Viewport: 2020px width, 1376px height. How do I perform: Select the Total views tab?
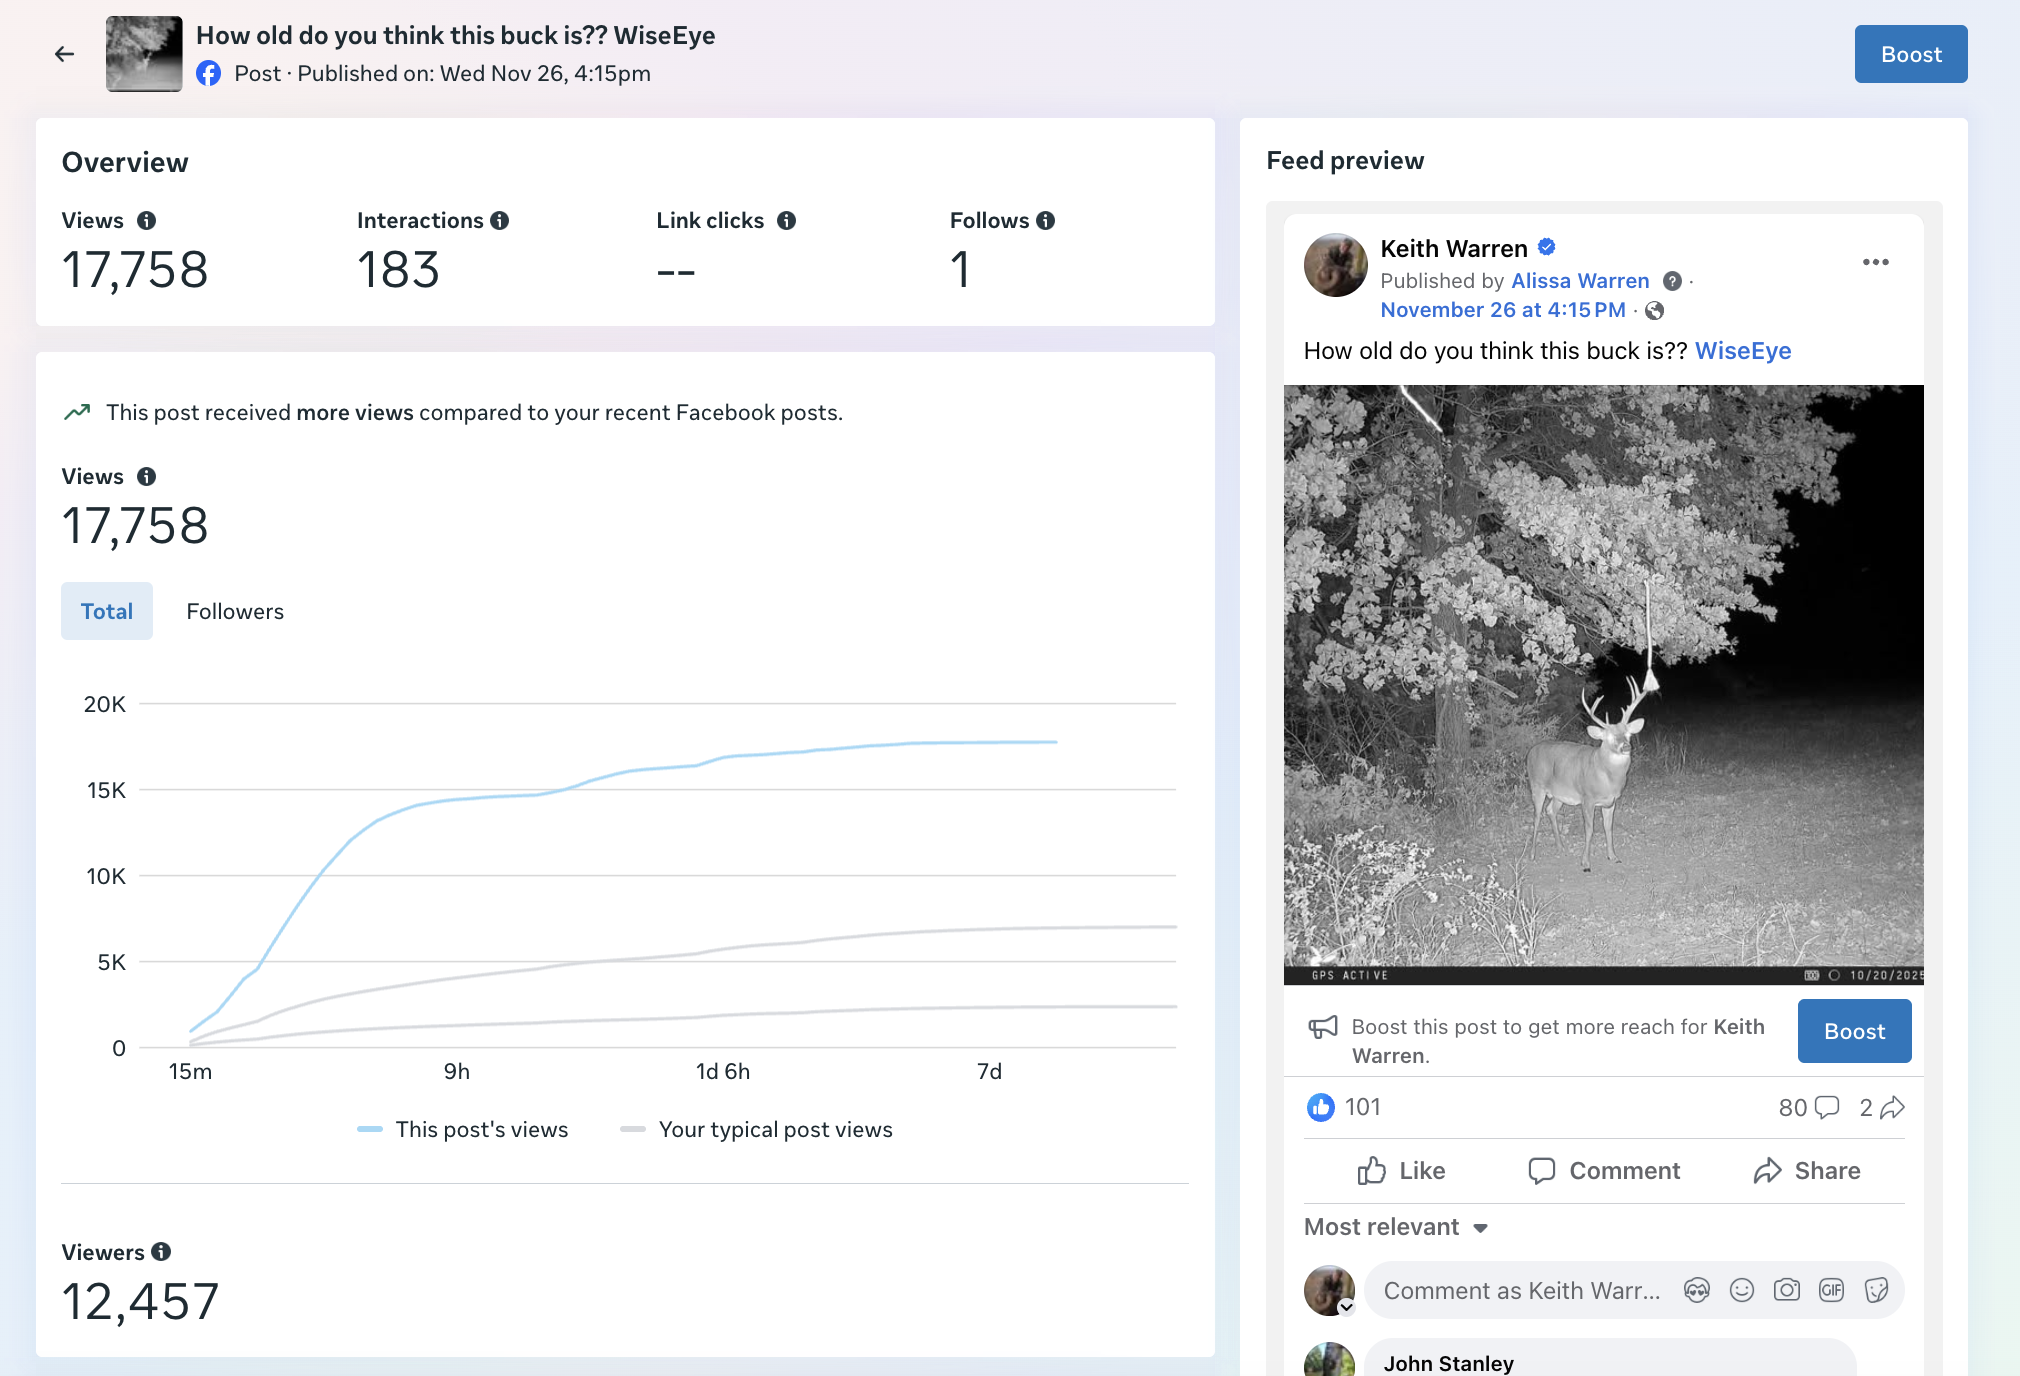(107, 611)
